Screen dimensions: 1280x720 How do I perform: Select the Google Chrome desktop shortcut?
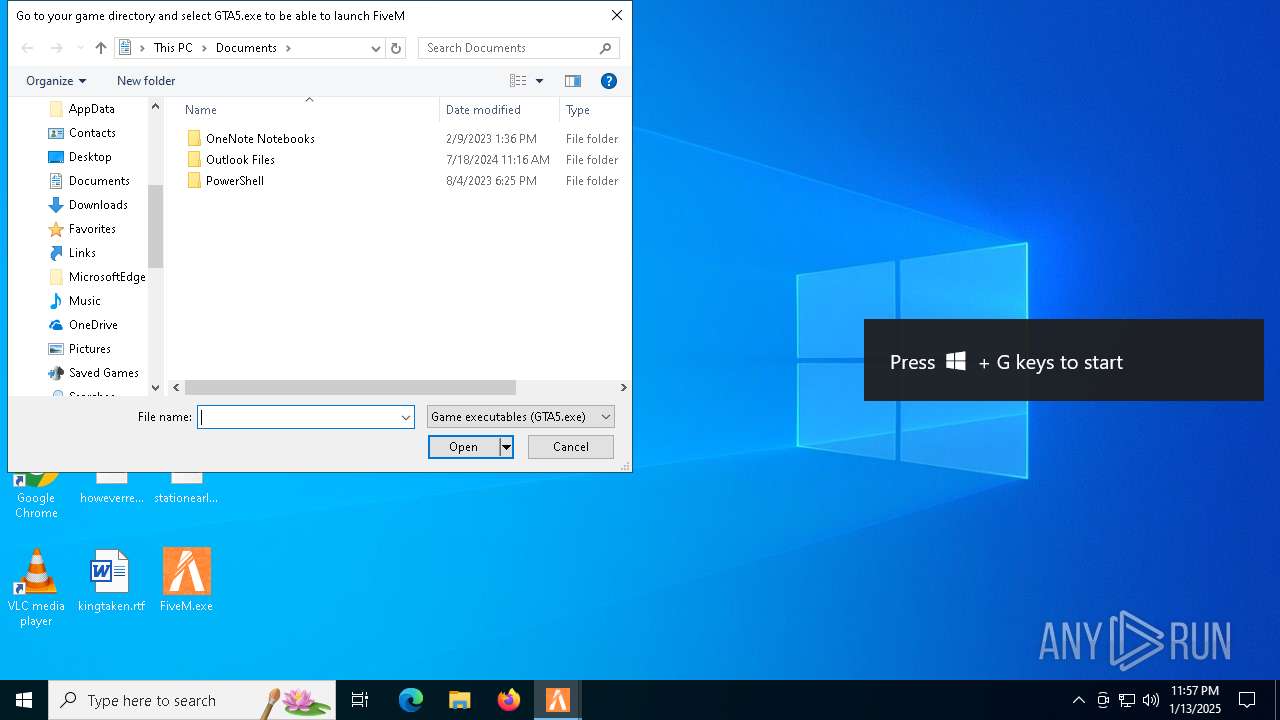point(36,495)
